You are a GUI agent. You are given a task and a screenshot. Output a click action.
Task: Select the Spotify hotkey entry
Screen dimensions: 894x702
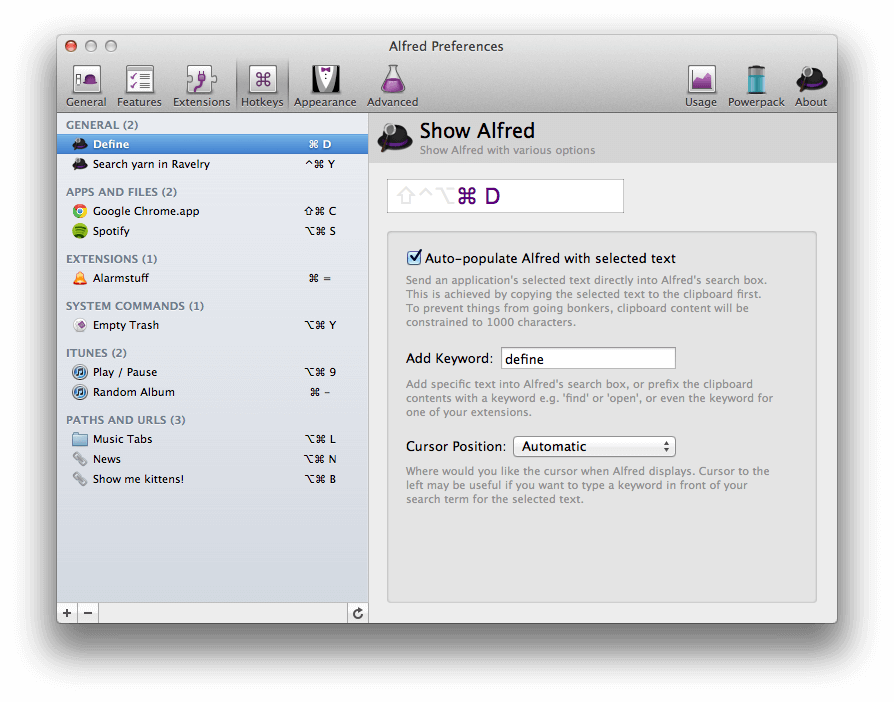pos(112,231)
